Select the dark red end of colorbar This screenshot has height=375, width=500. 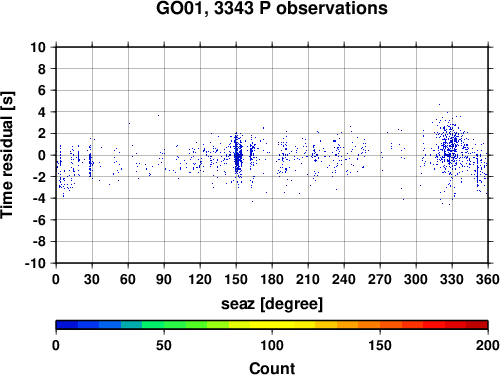tap(477, 325)
